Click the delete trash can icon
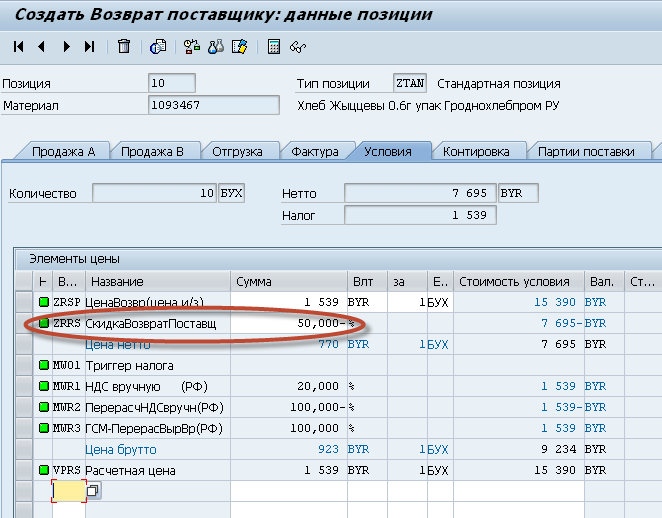This screenshot has height=518, width=662. point(124,46)
